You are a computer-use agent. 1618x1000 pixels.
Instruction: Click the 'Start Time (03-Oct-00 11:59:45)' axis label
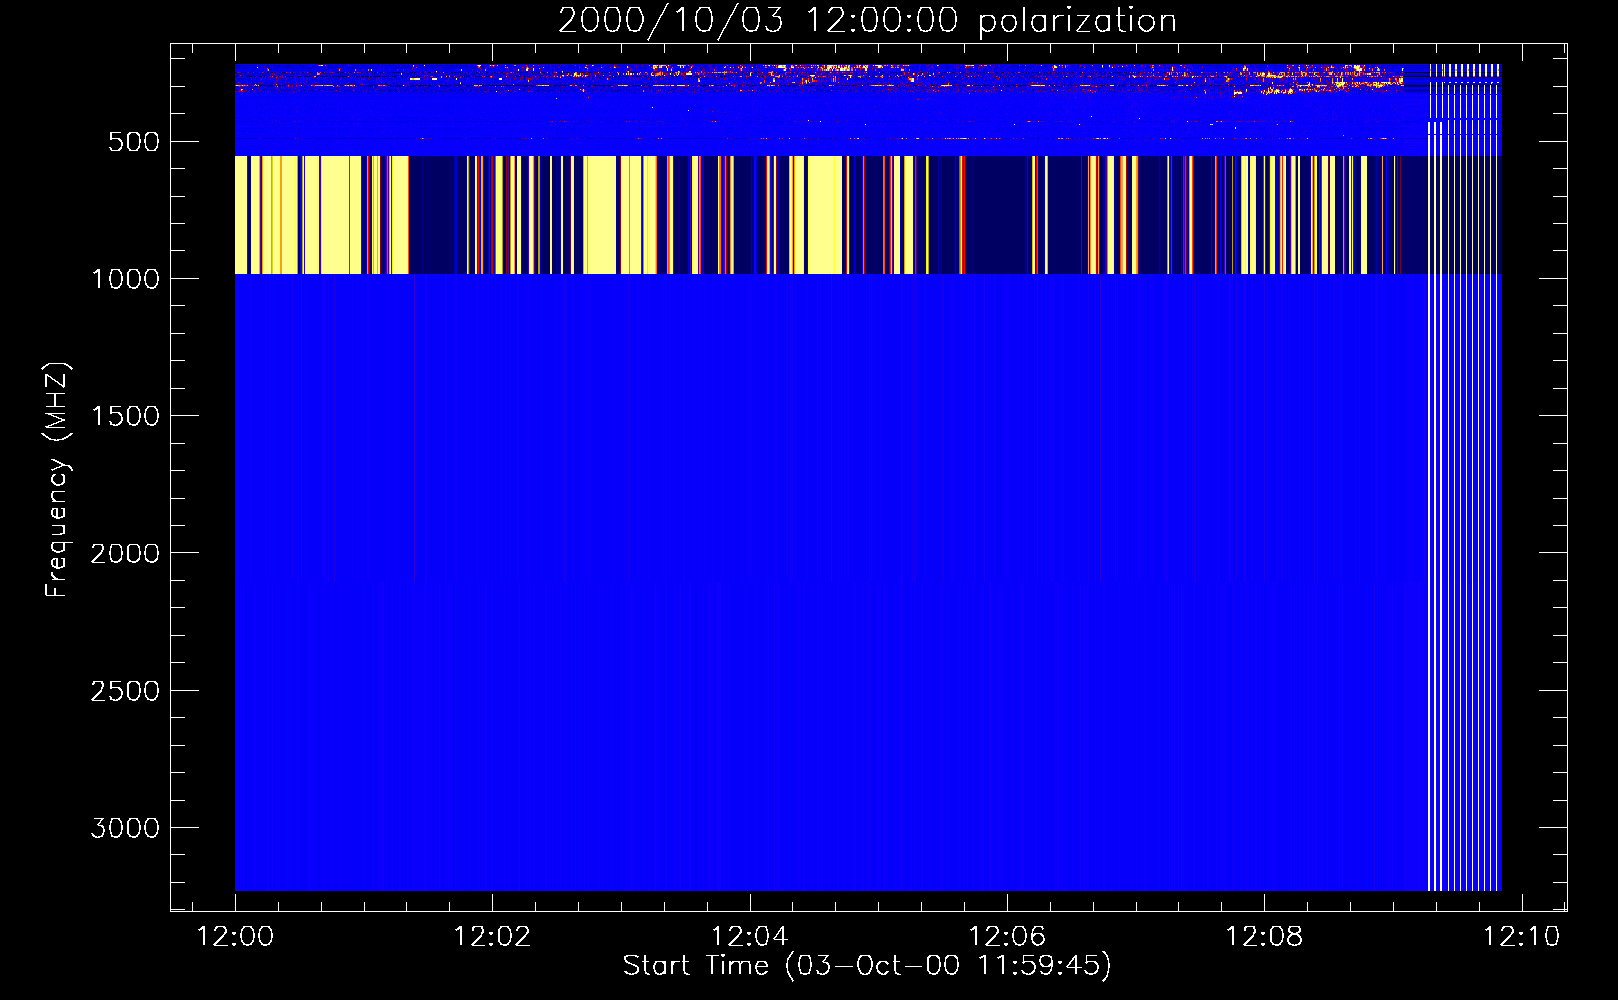click(x=867, y=966)
